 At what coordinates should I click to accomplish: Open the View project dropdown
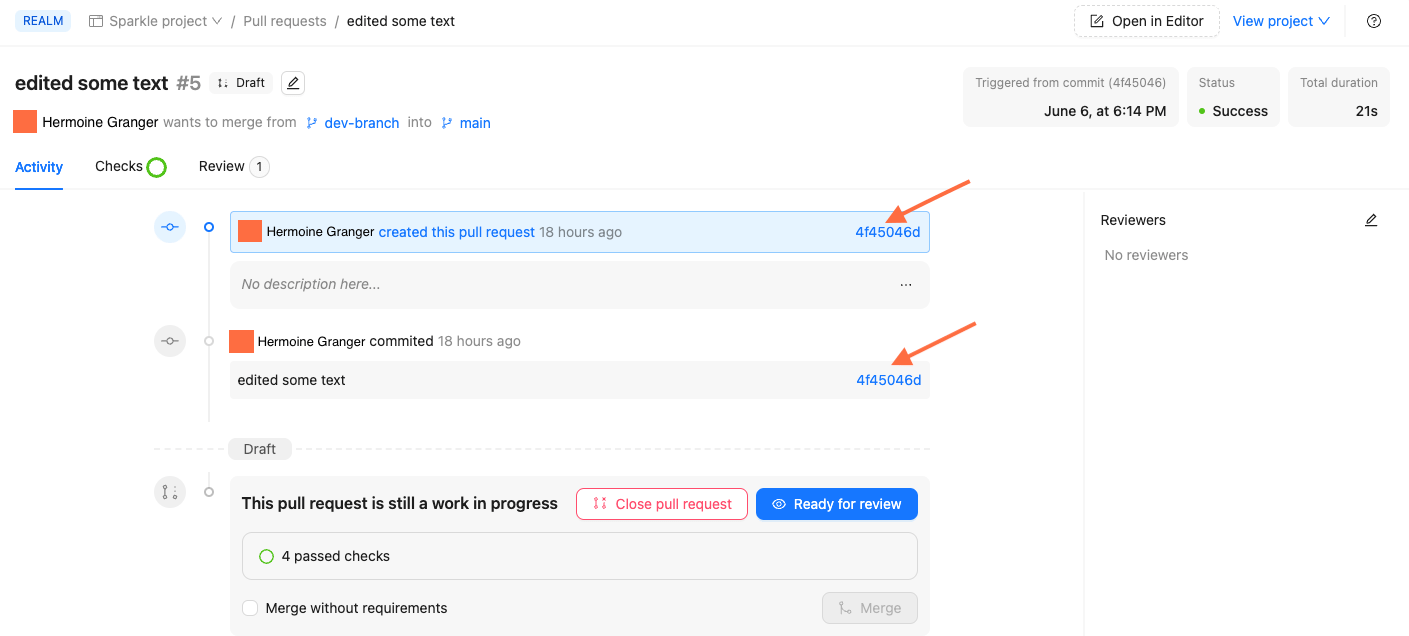[x=1281, y=21]
